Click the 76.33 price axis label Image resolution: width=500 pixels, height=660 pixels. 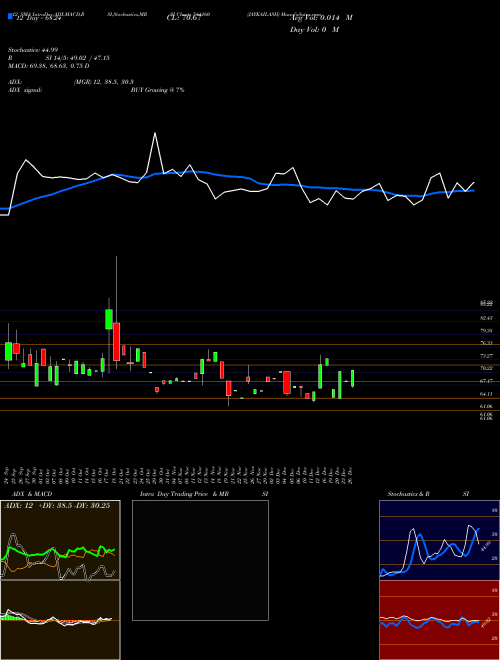[486, 343]
